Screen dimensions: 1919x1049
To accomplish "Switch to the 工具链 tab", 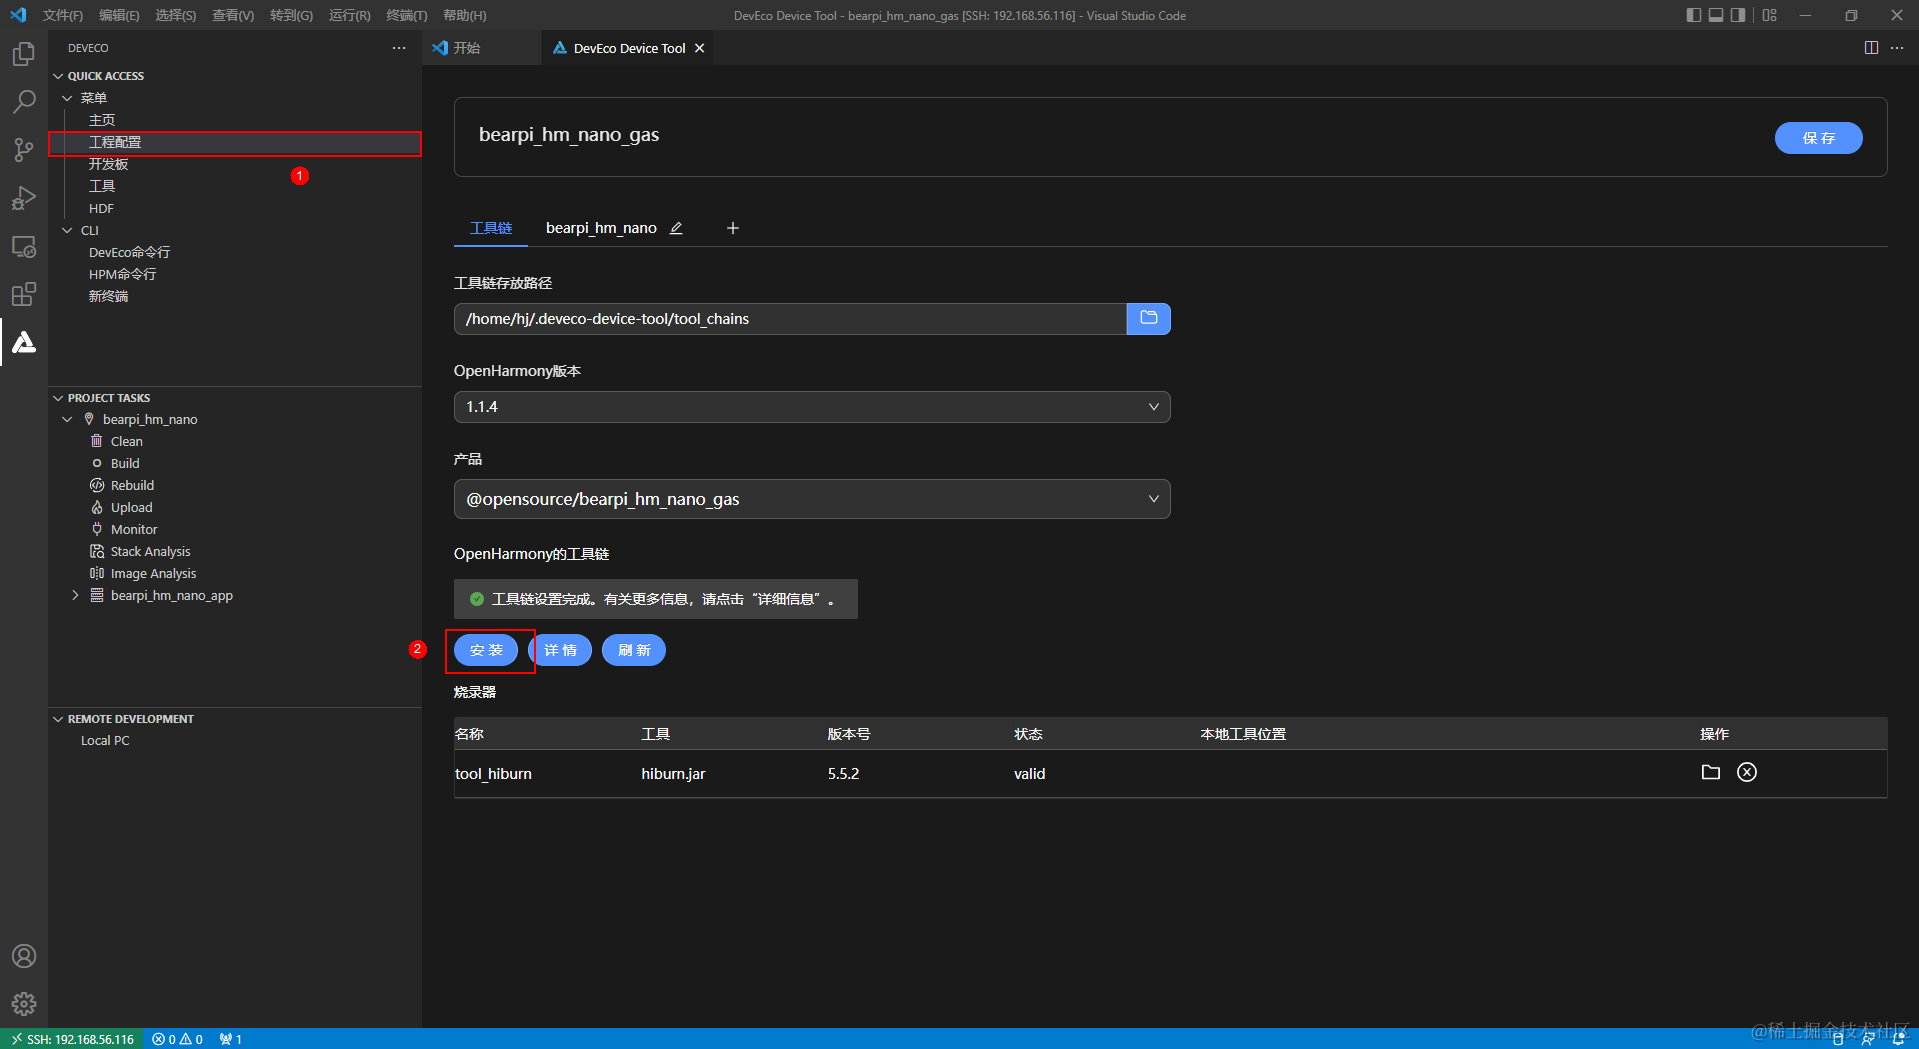I will (x=491, y=228).
